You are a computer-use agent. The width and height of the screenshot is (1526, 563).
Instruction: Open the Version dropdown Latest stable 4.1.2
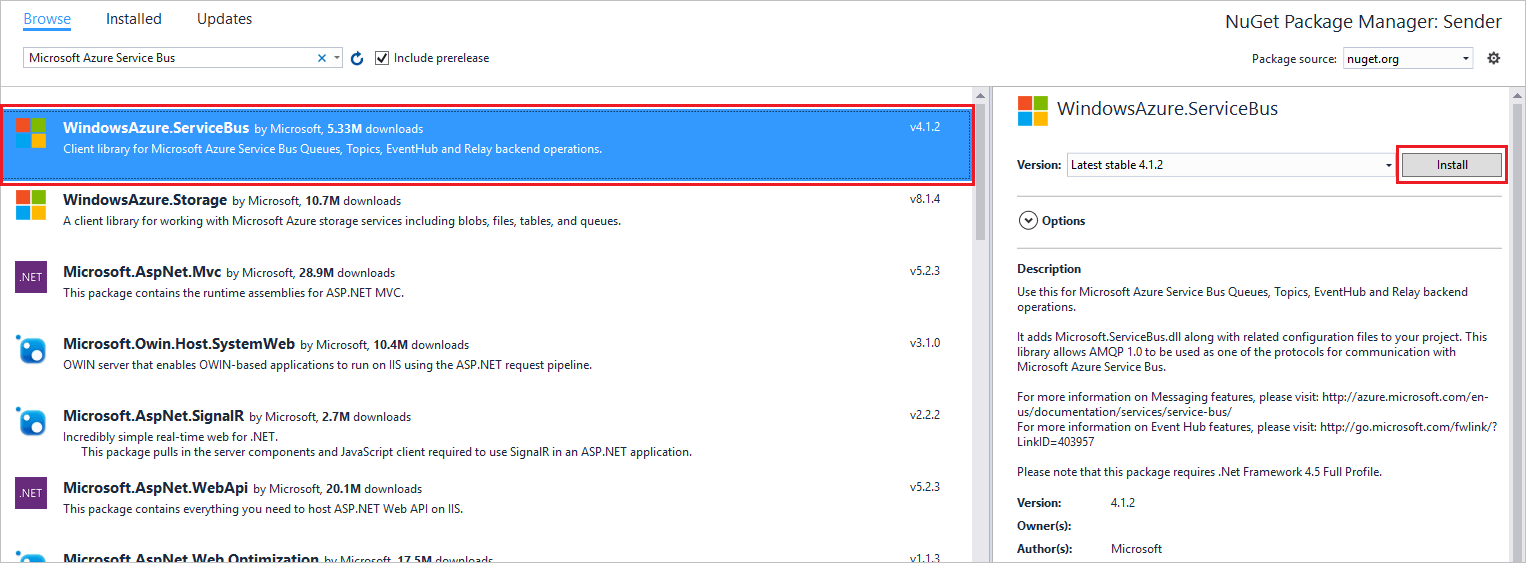[x=1231, y=165]
